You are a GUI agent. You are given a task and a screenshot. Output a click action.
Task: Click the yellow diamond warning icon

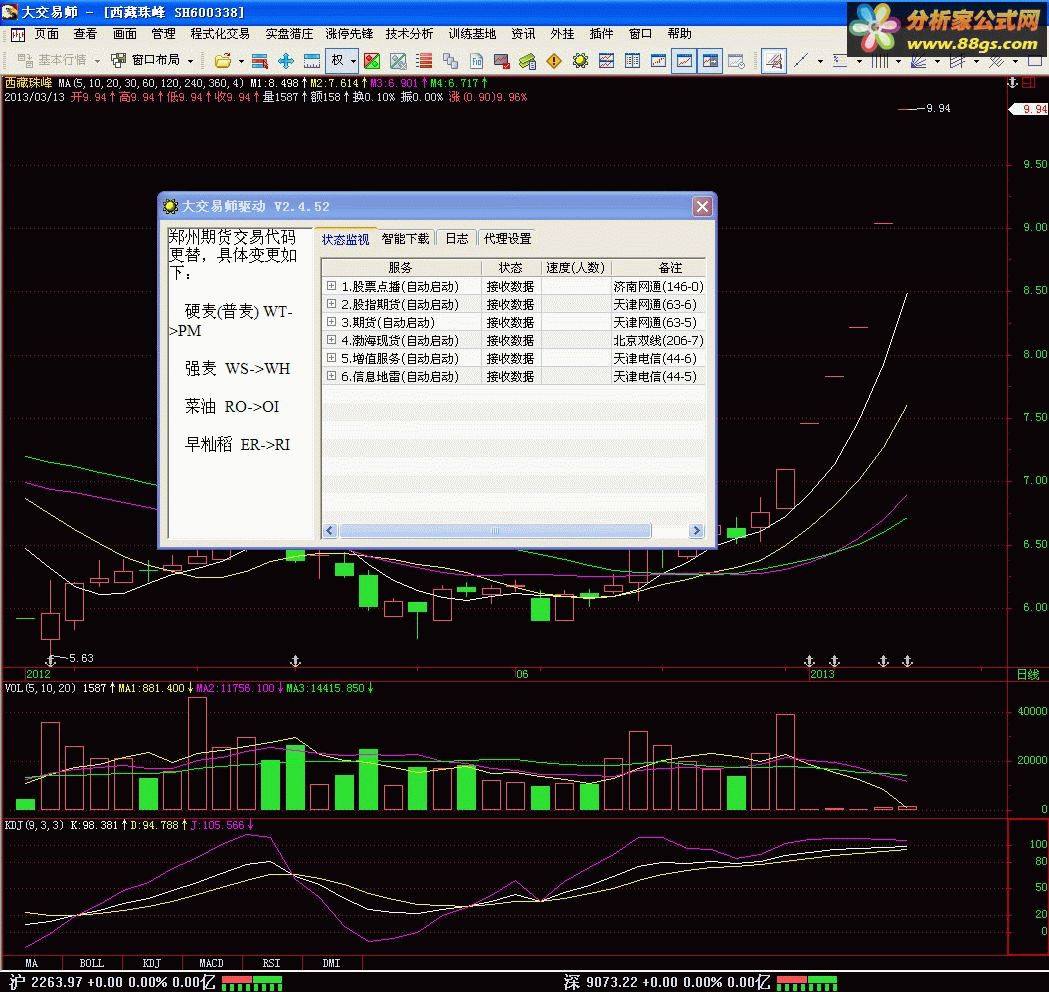pyautogui.click(x=554, y=61)
